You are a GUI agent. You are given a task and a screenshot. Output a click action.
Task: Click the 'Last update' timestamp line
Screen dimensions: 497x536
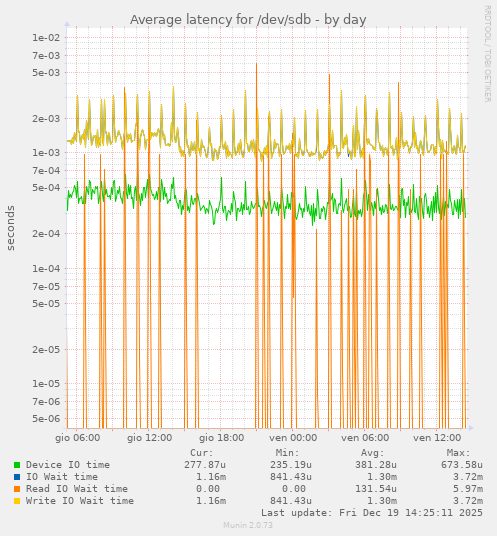(x=372, y=513)
